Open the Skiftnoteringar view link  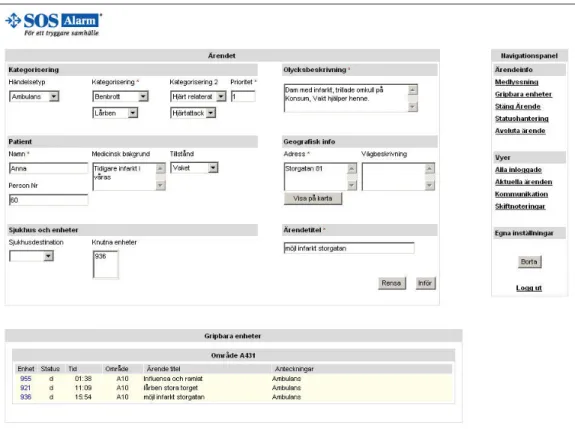[x=520, y=206]
